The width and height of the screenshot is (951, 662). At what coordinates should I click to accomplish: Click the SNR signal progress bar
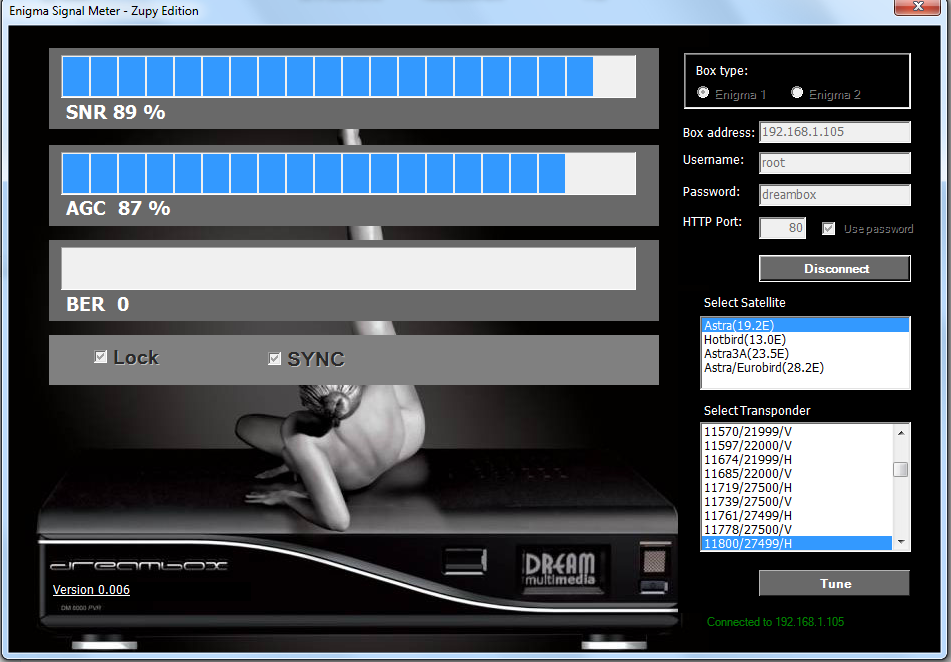tap(349, 76)
